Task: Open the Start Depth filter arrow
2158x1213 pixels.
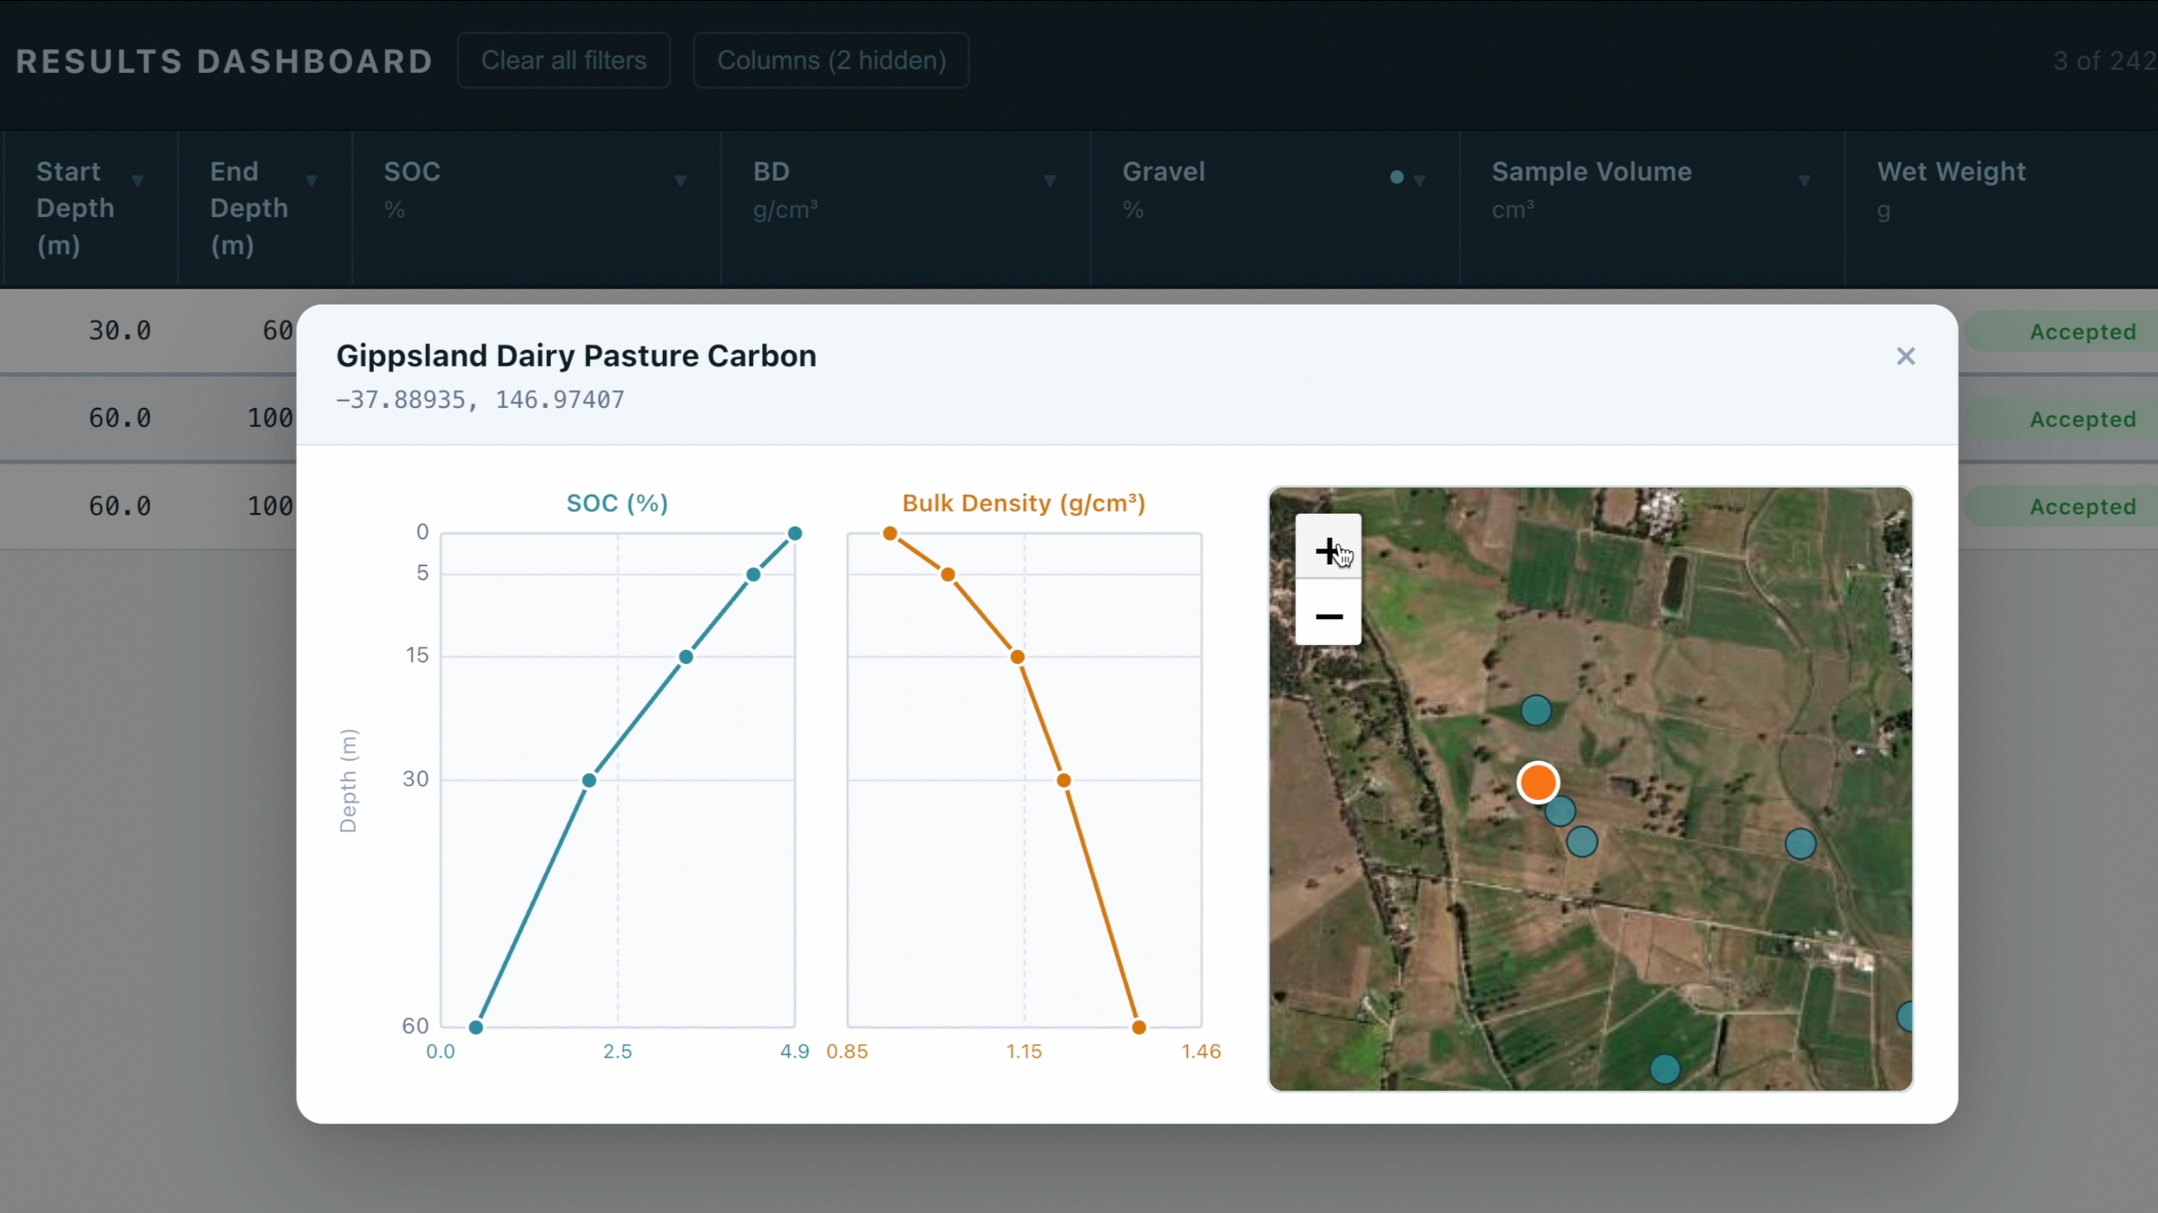Action: (x=138, y=181)
